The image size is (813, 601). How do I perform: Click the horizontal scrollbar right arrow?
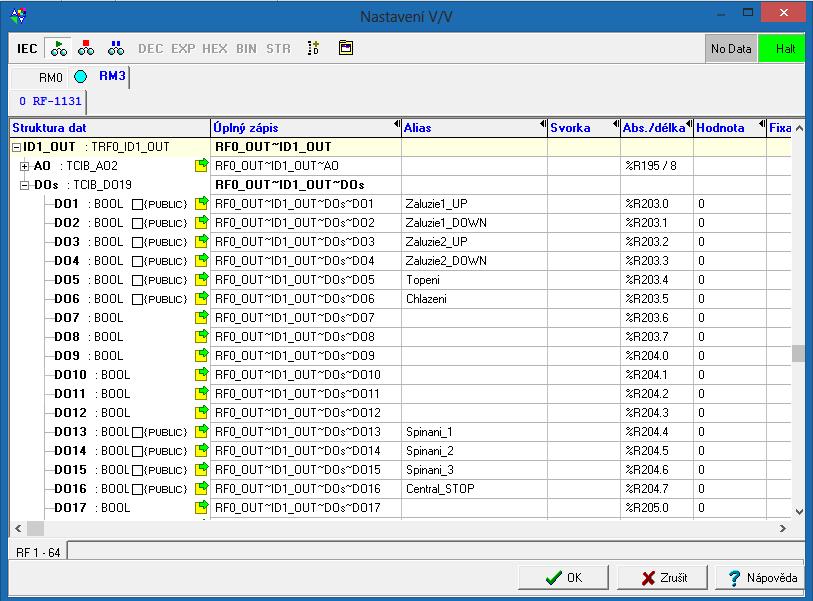coord(782,528)
